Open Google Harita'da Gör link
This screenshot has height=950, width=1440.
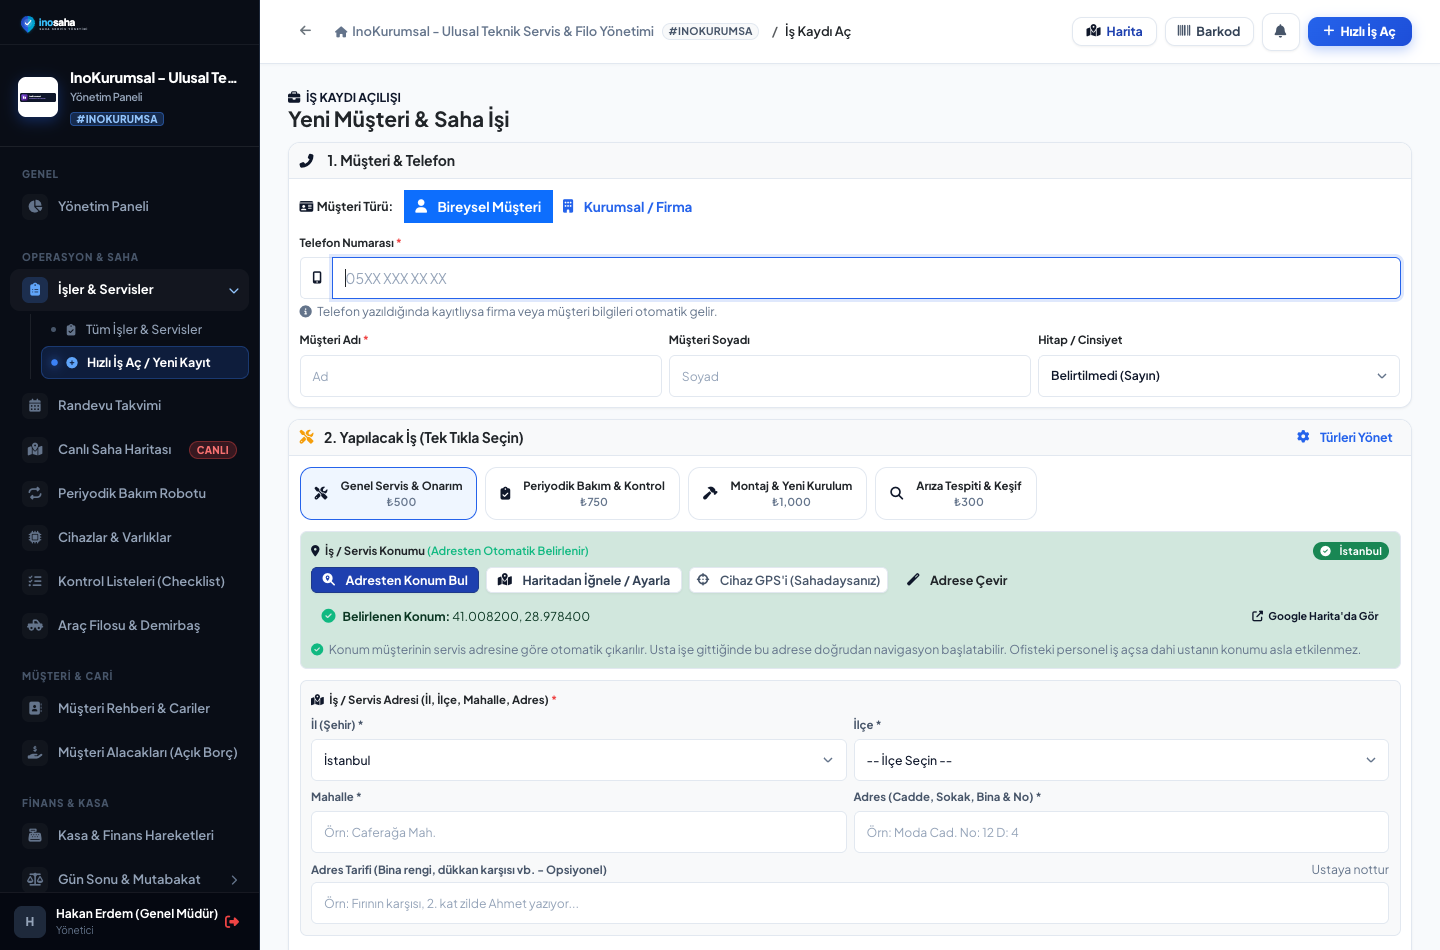click(x=1315, y=616)
